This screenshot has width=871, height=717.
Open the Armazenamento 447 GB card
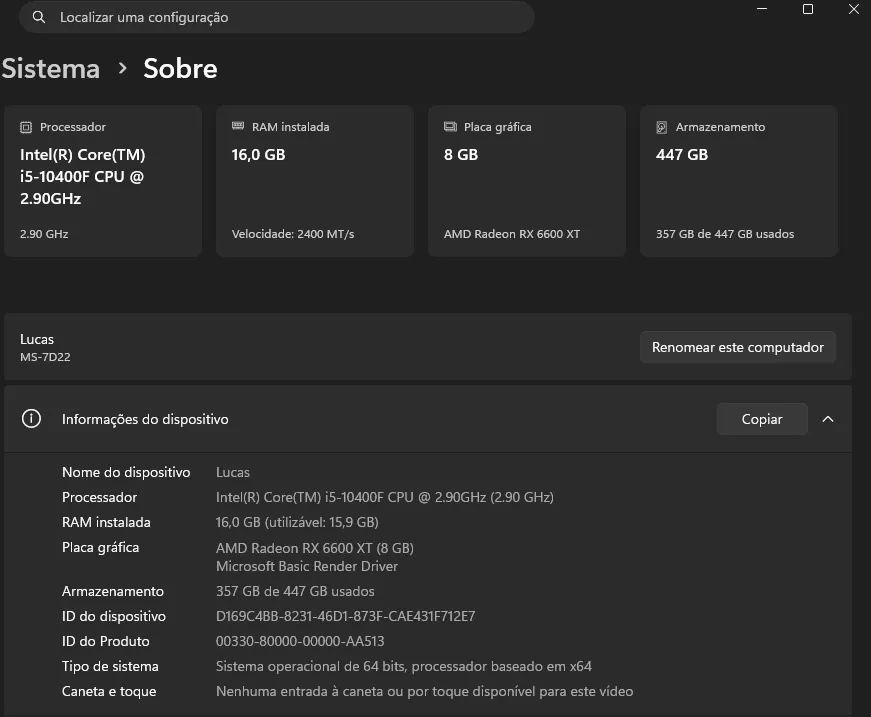click(739, 181)
